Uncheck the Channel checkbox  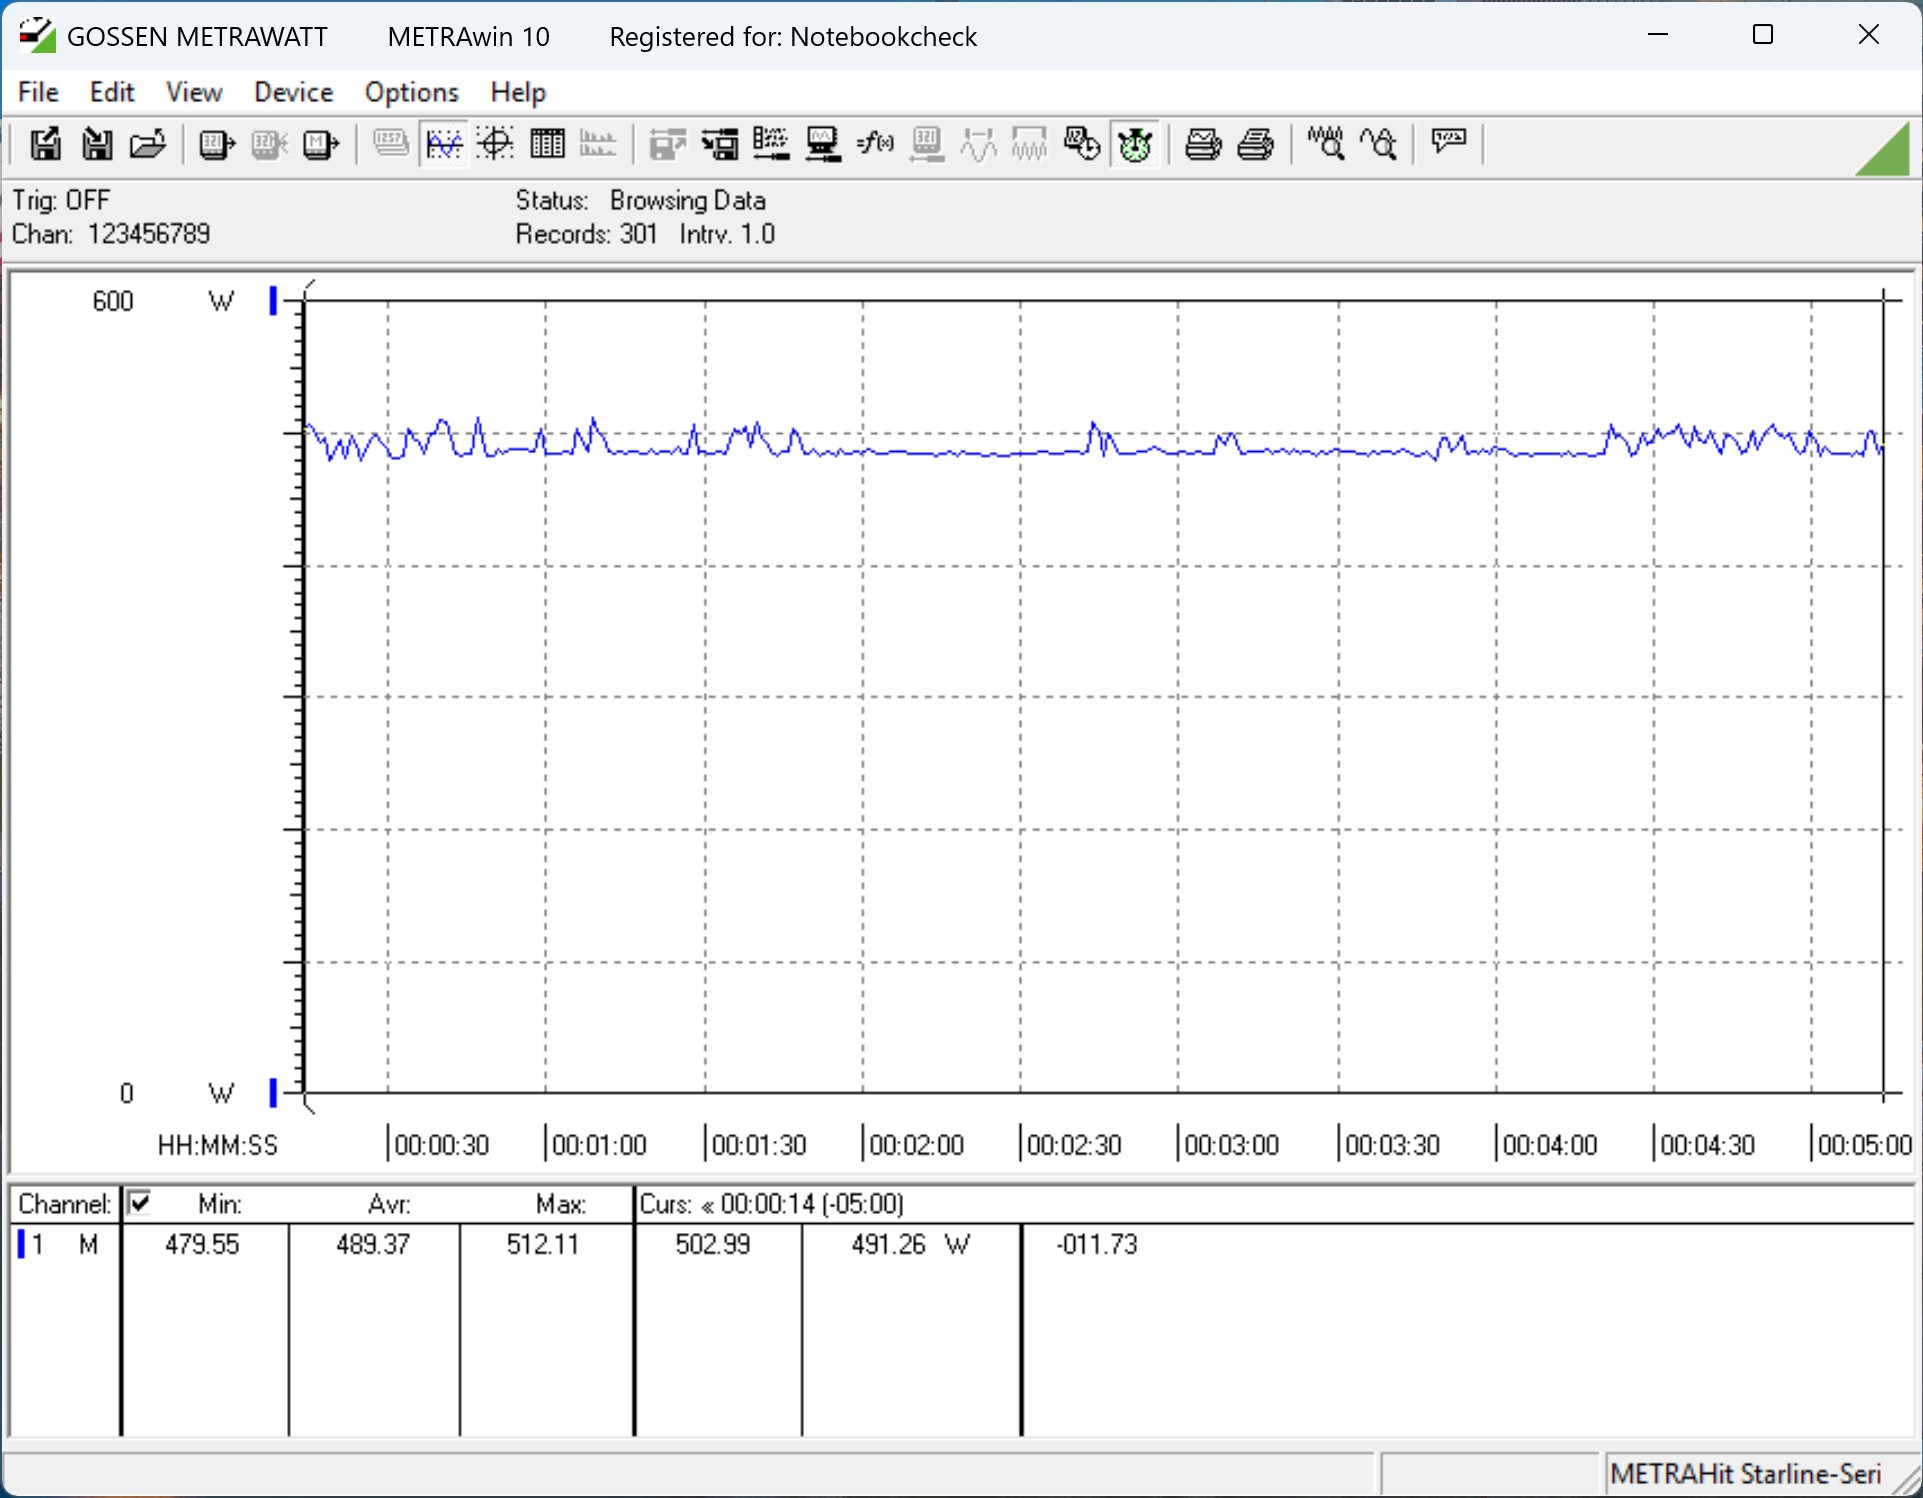140,1202
